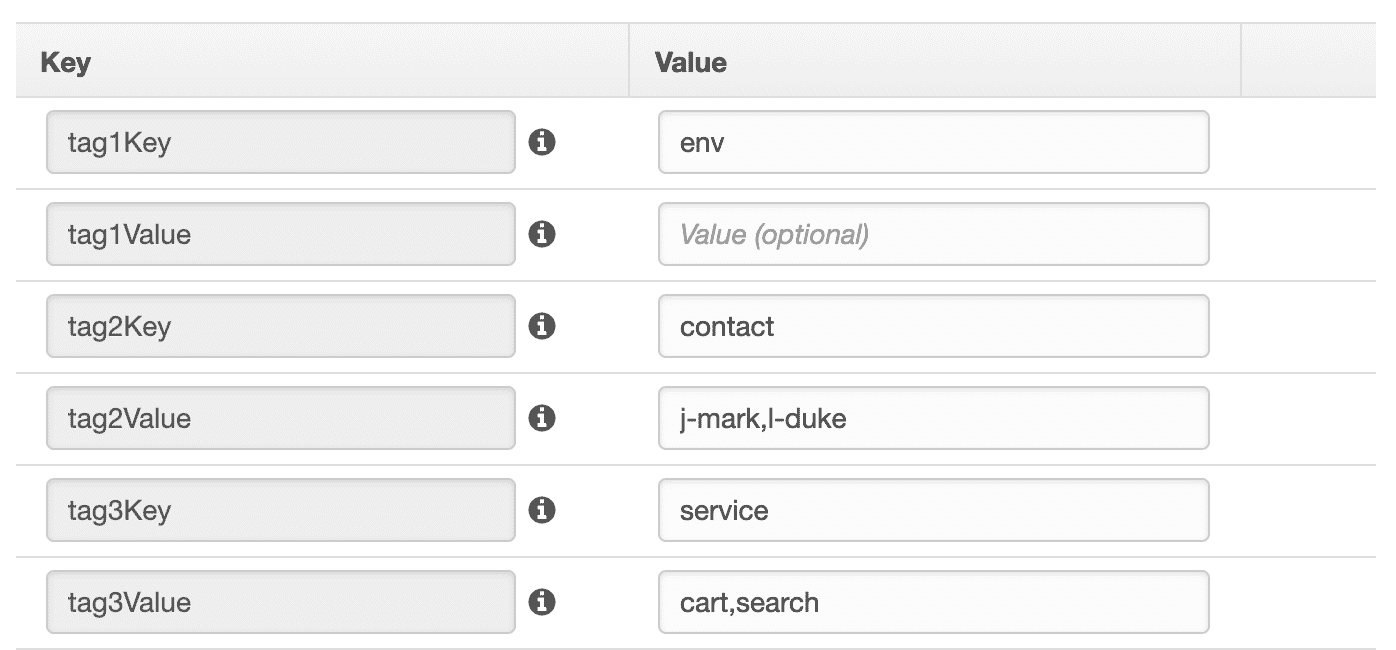This screenshot has width=1396, height=650.
Task: Click the Value column header
Action: (690, 62)
